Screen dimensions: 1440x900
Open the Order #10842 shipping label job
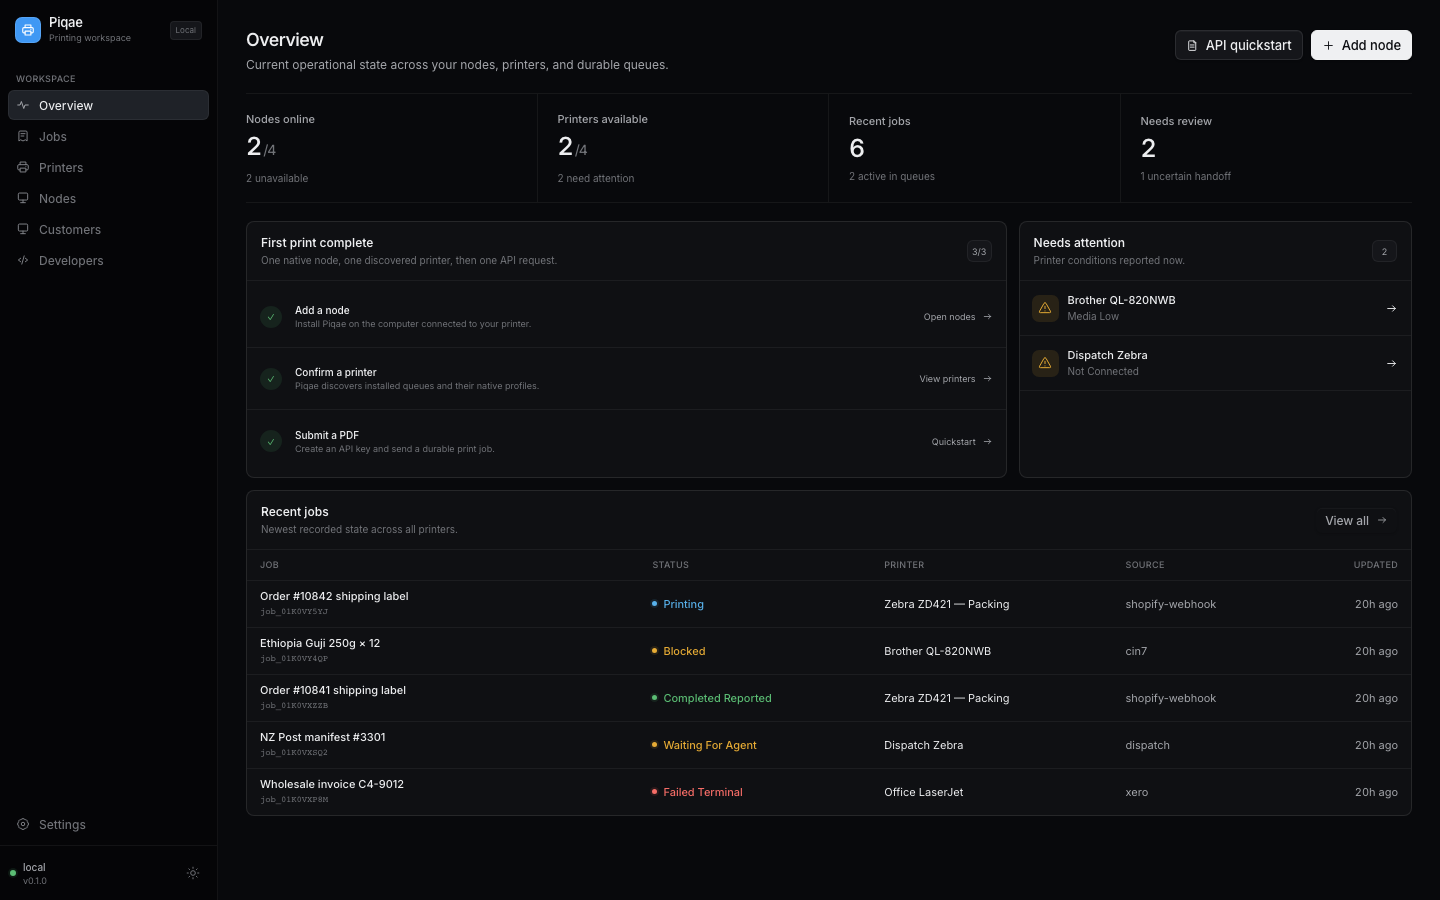(x=829, y=604)
